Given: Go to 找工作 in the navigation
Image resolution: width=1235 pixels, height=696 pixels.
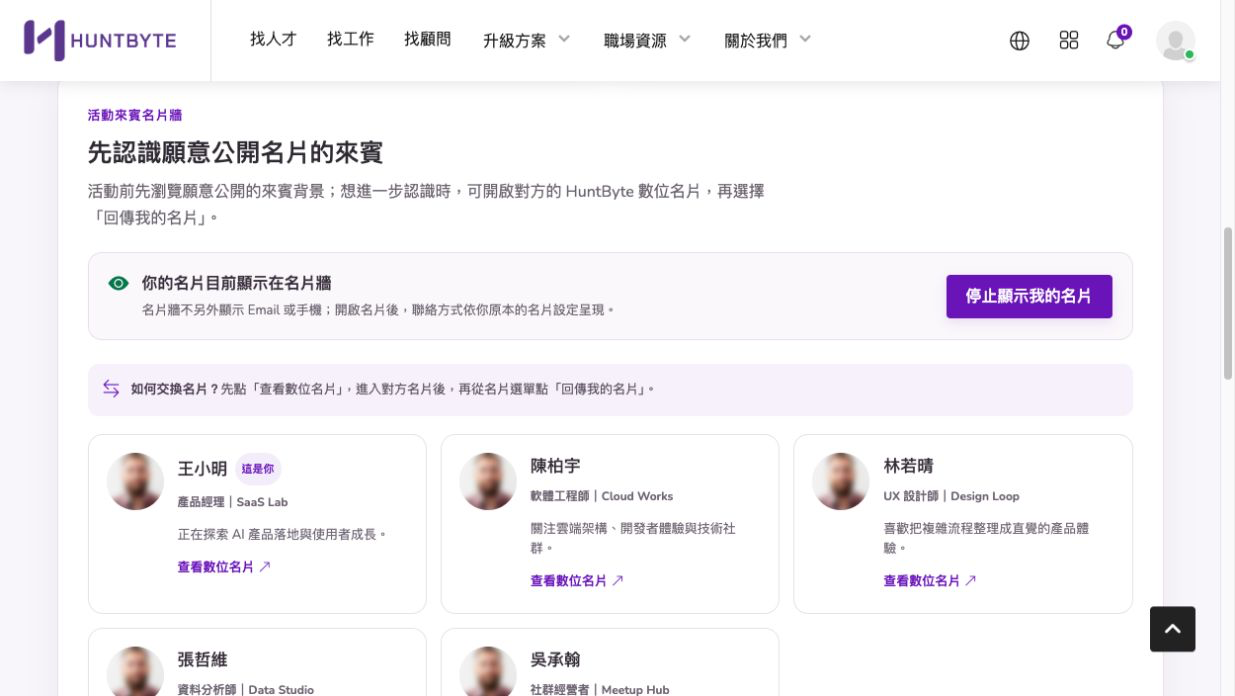Looking at the screenshot, I should pyautogui.click(x=351, y=39).
